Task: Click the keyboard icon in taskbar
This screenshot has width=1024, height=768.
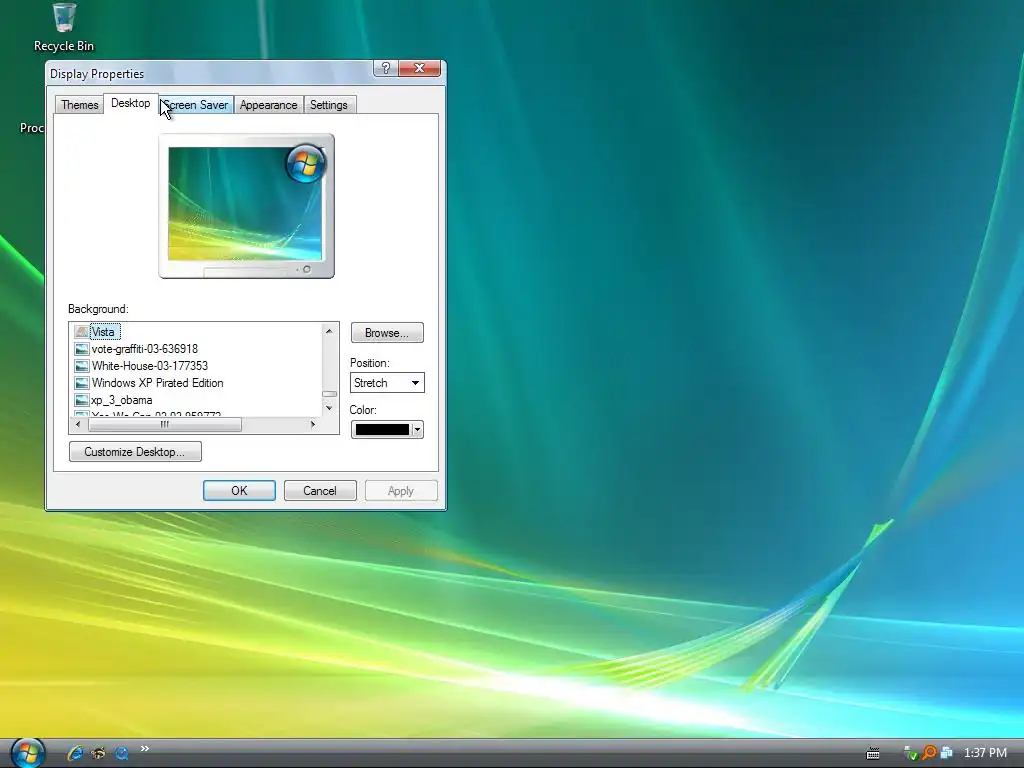Action: click(x=872, y=754)
